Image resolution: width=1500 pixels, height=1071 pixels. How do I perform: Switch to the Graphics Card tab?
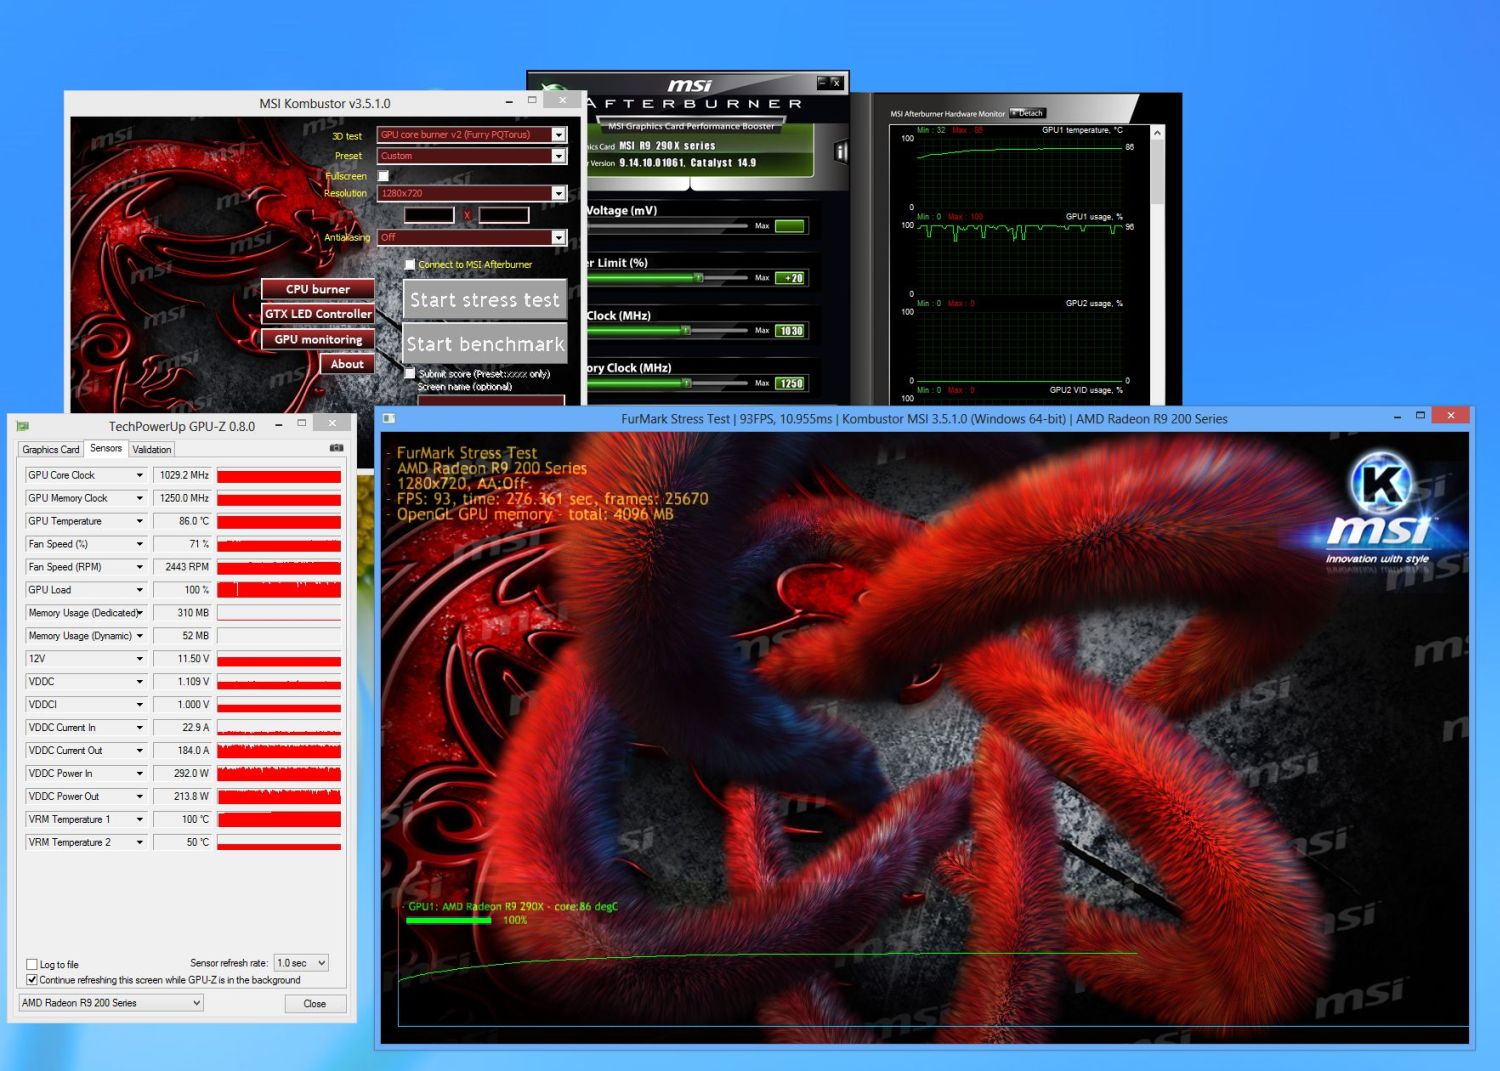click(x=51, y=449)
